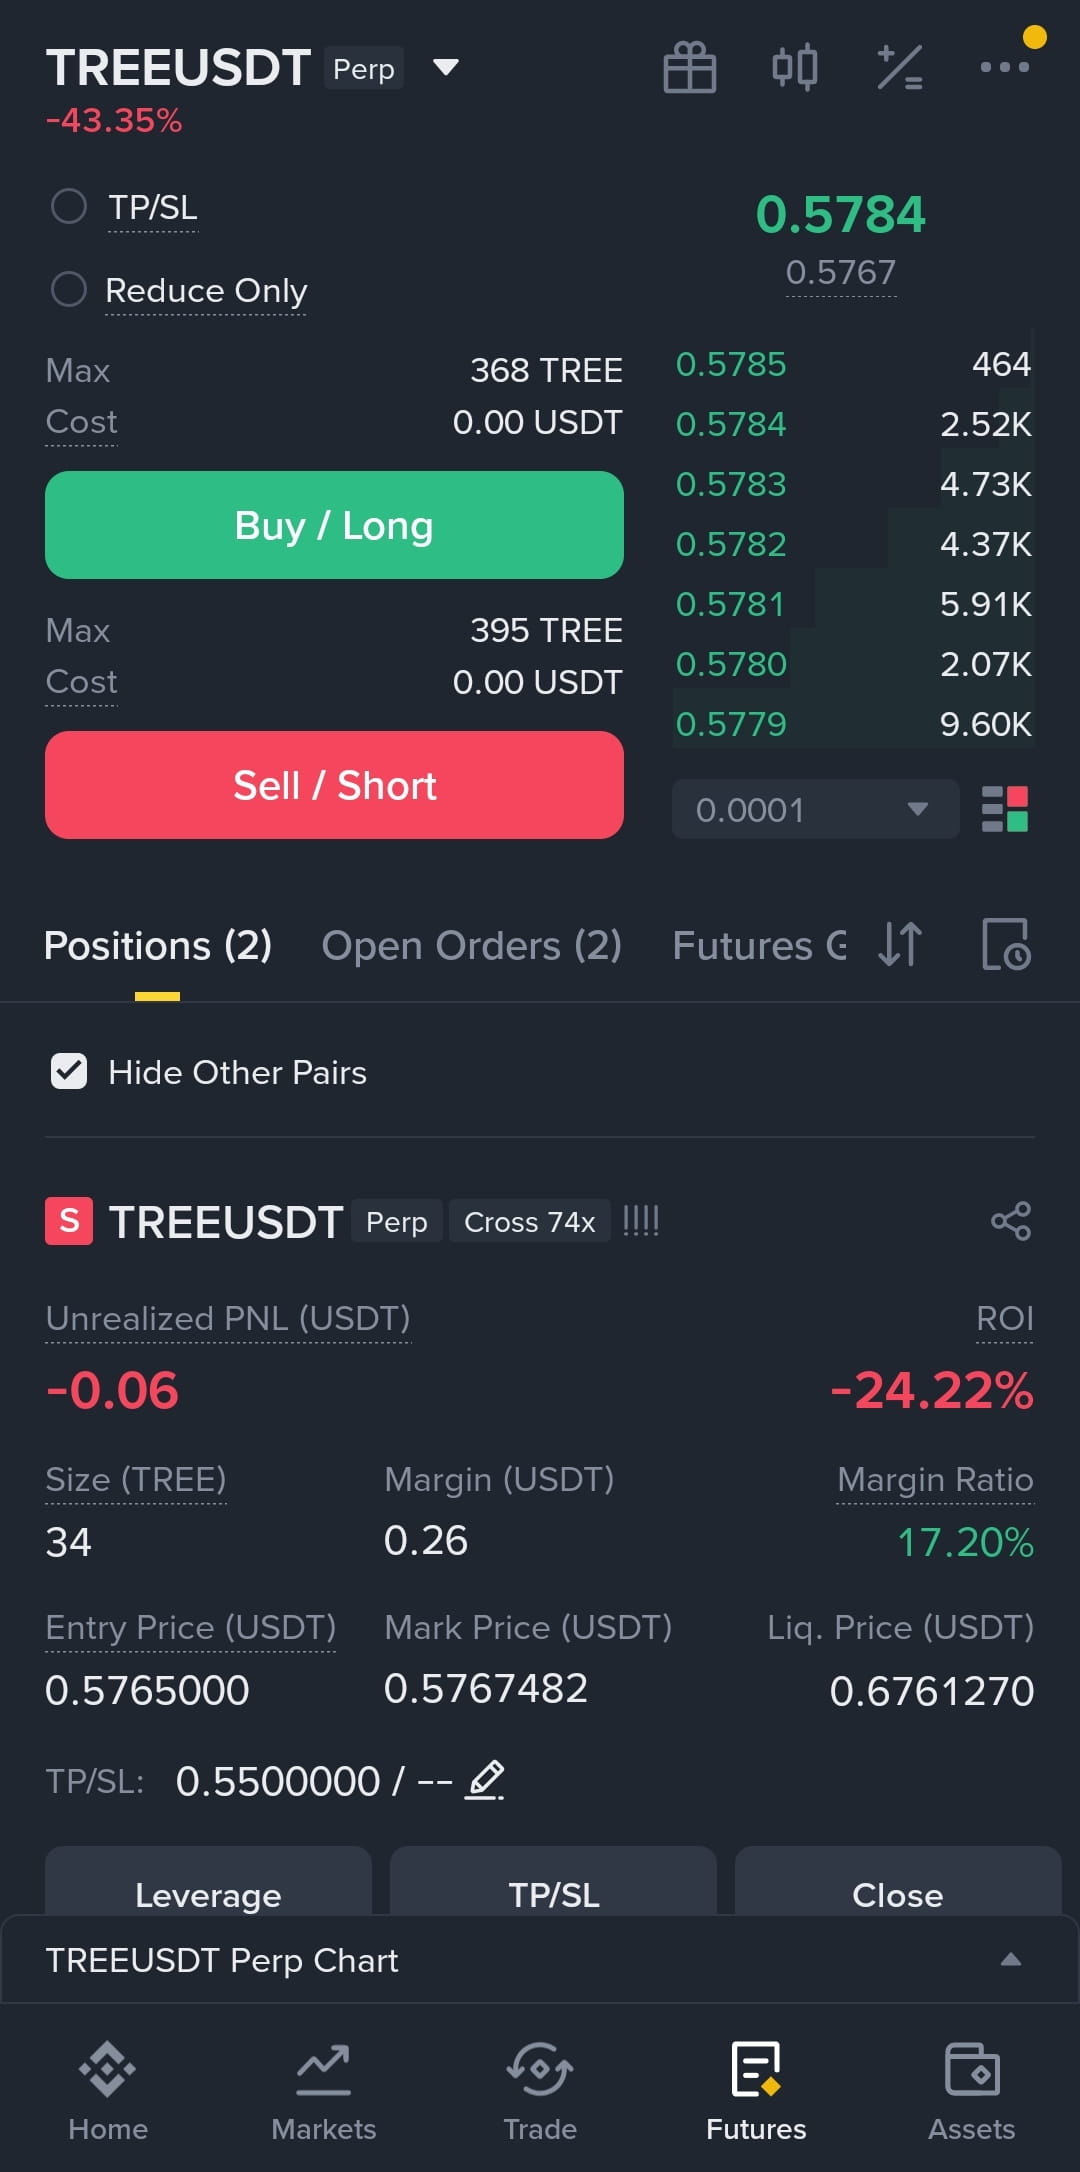Image resolution: width=1080 pixels, height=2172 pixels.
Task: Open the gift rewards icon
Action: pos(690,68)
